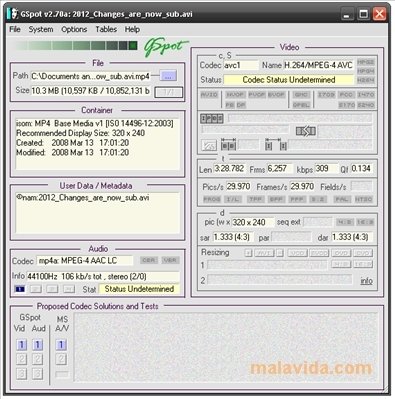The image size is (395, 399).
Task: Click the file Size field
Action: [90, 91]
